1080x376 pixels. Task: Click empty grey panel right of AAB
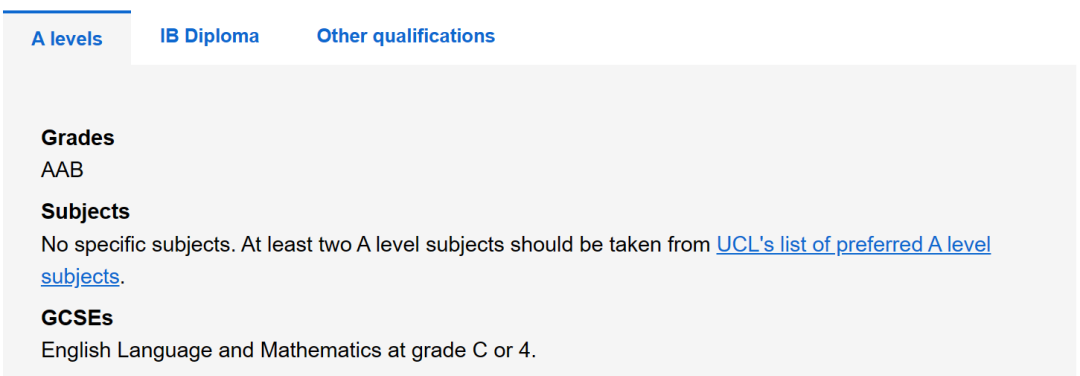coord(551,169)
